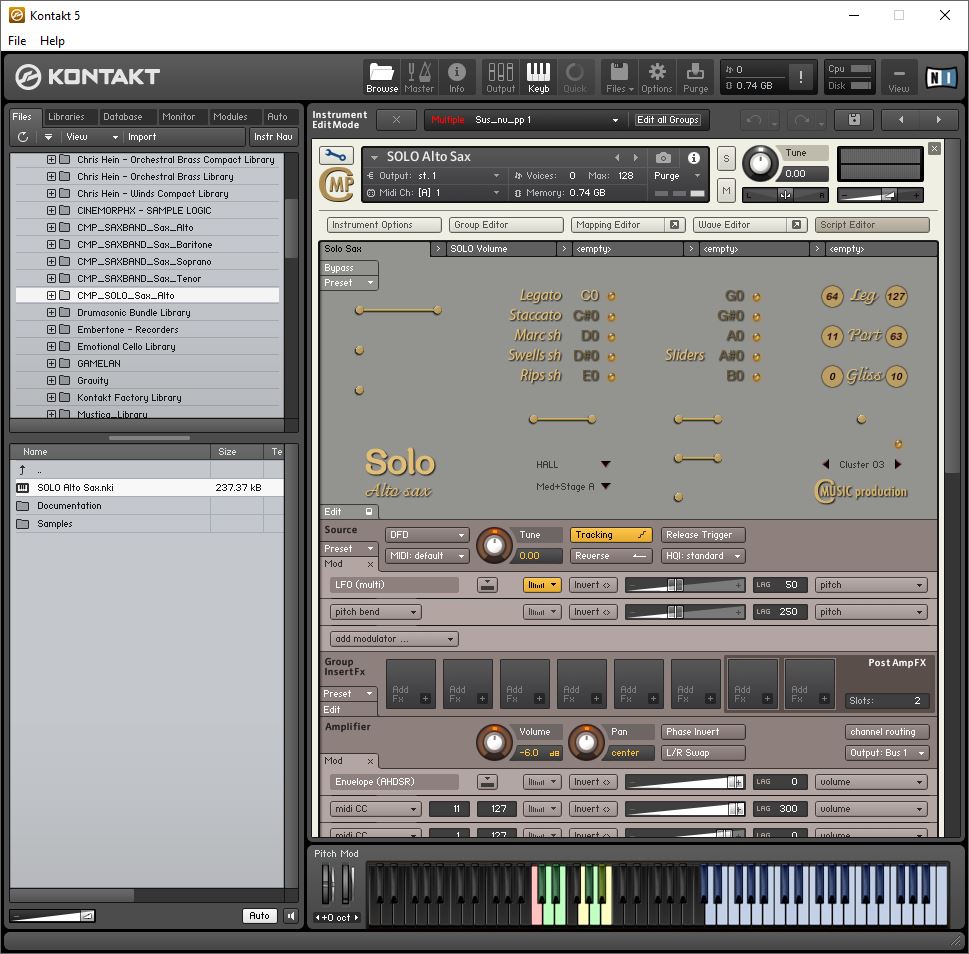969x954 pixels.
Task: Expand the CMP_SOLO_Sax_Alto folder
Action: click(x=51, y=295)
